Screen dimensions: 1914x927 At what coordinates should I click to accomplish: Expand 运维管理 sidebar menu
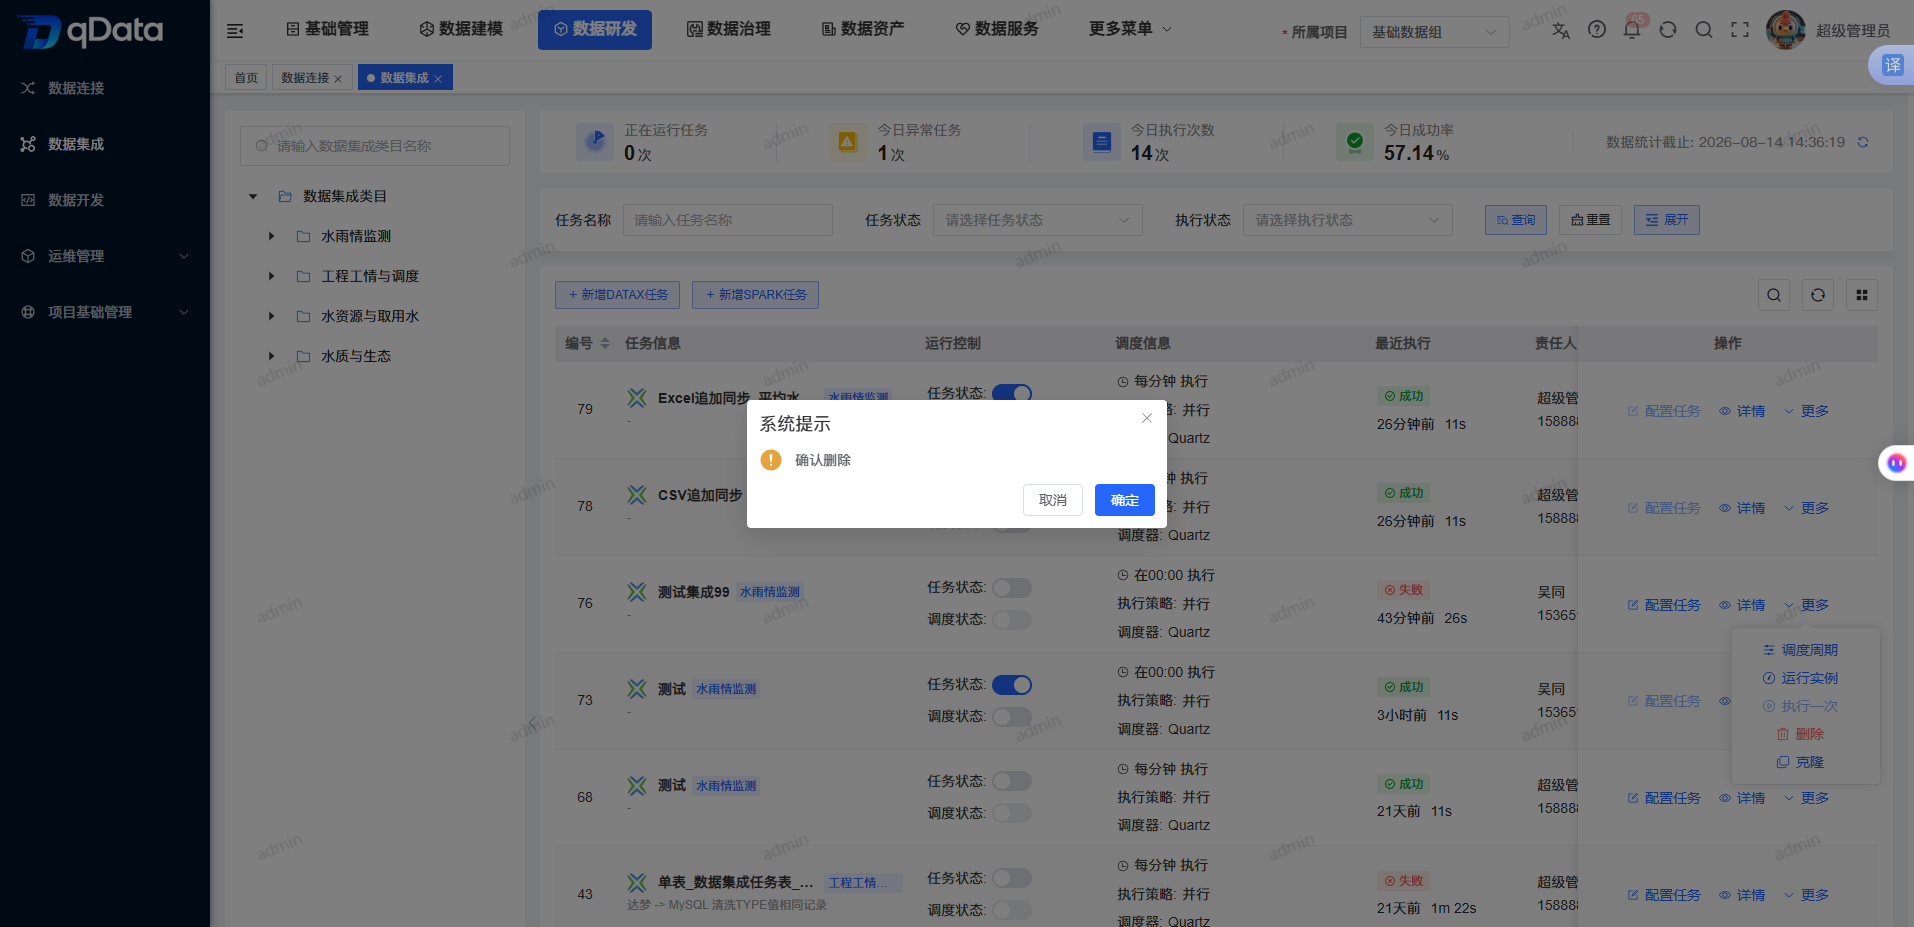click(105, 256)
